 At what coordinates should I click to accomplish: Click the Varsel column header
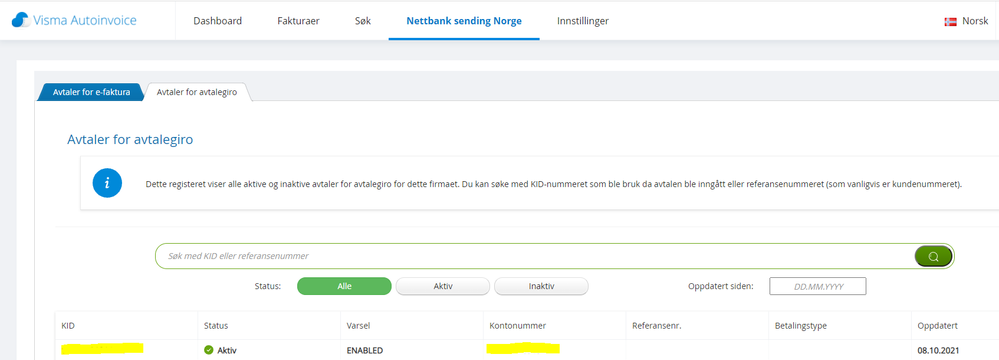coord(358,326)
